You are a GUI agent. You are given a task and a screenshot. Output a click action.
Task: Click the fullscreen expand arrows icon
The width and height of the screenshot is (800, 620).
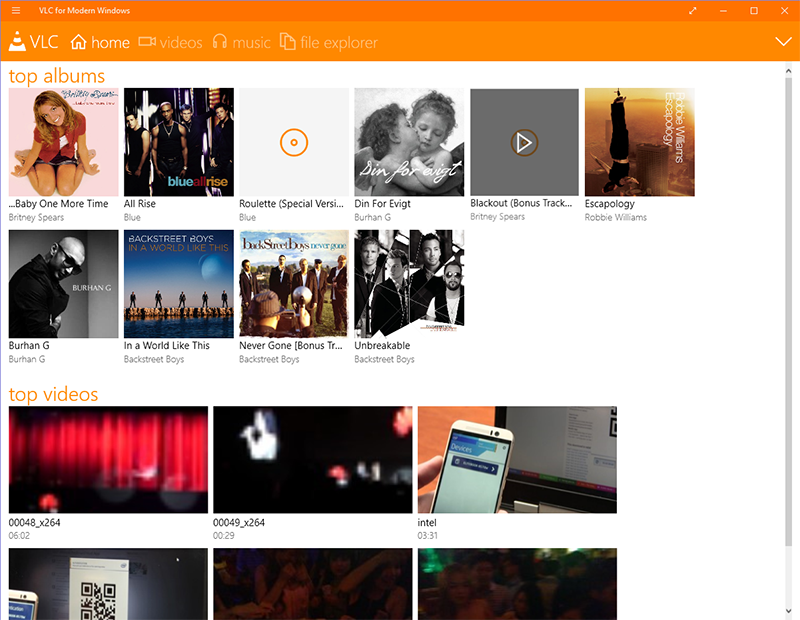693,11
